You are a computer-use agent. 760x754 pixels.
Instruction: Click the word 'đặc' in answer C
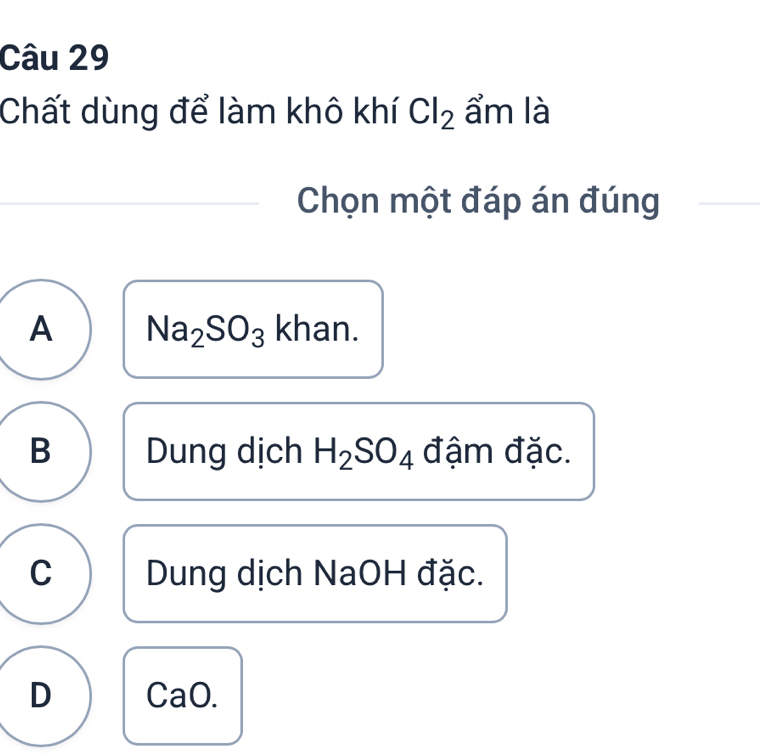(x=452, y=573)
